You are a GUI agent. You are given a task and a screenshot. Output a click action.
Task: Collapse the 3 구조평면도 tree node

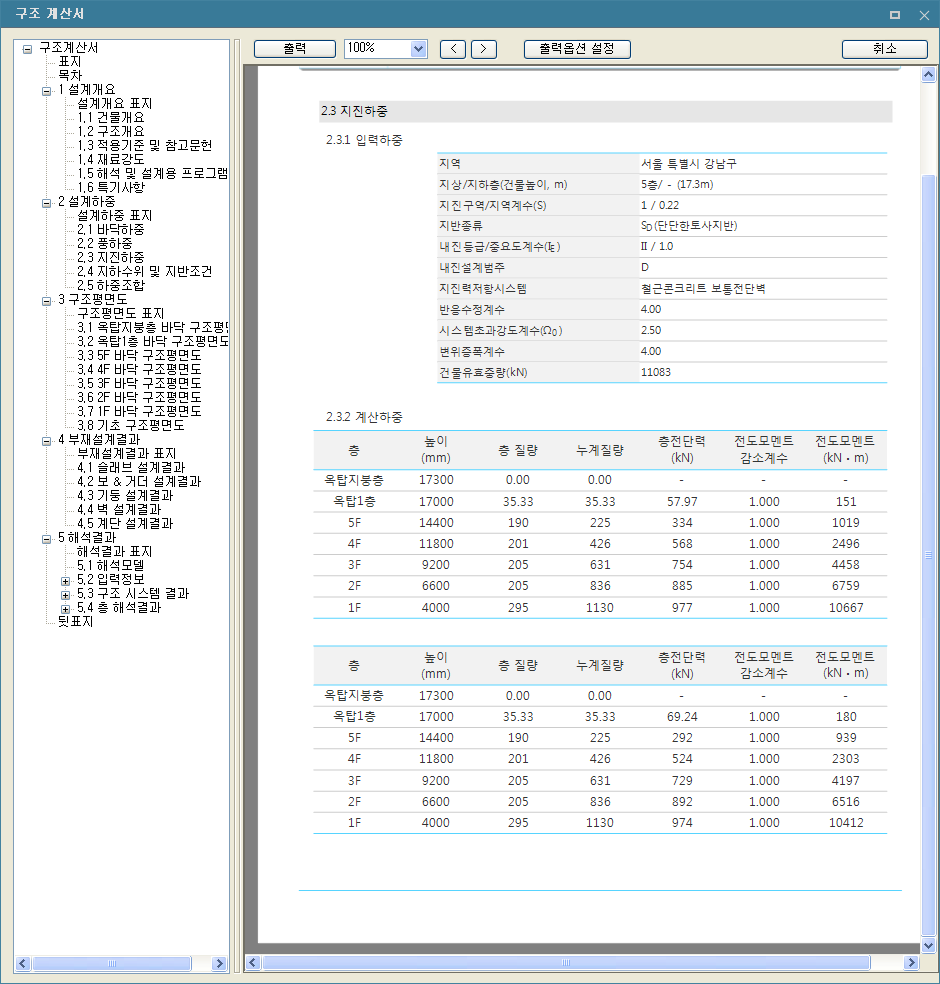[46, 301]
